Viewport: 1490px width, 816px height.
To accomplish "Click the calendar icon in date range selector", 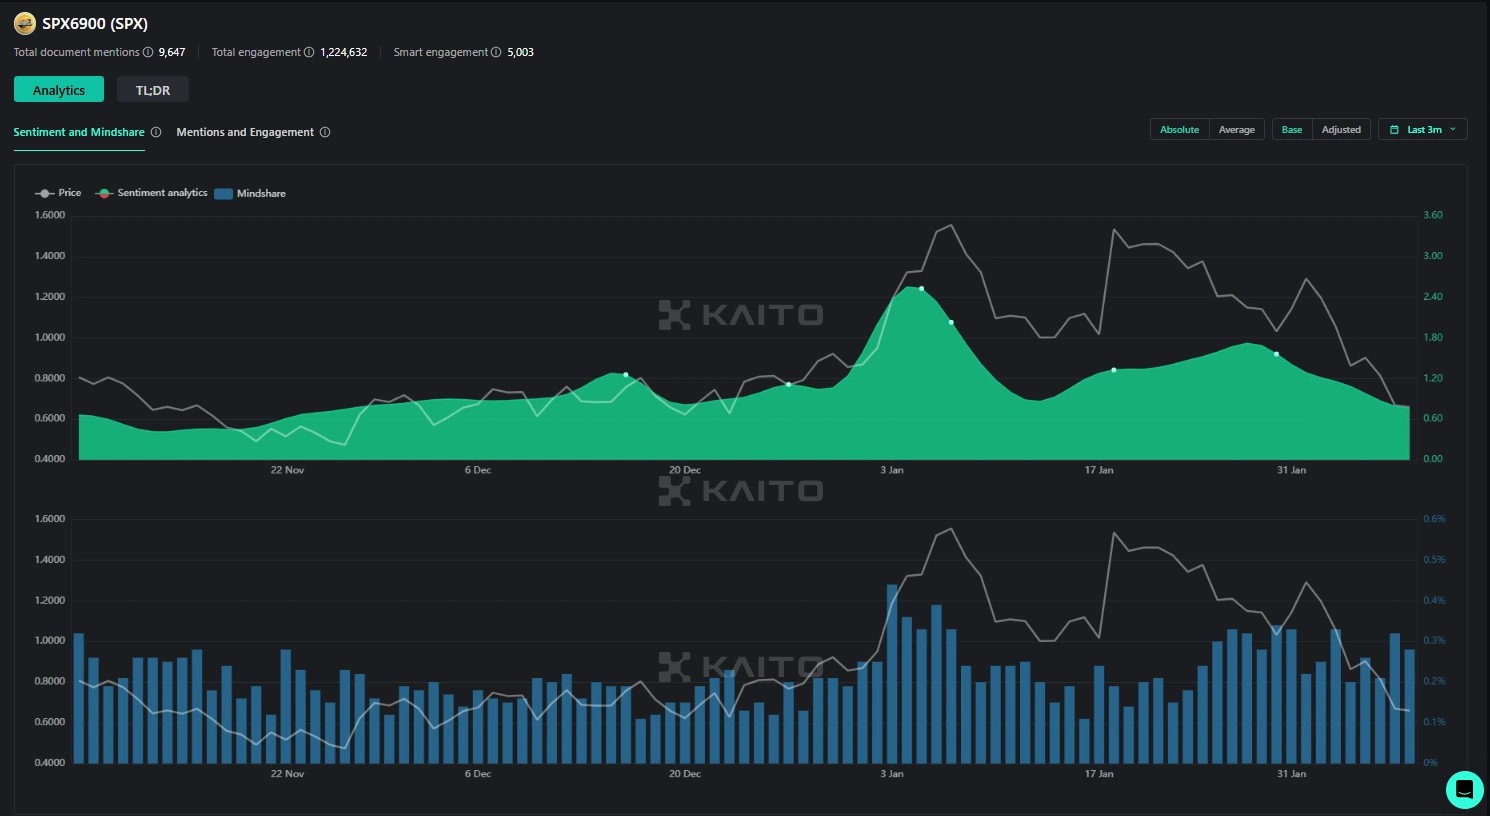I will click(1394, 130).
